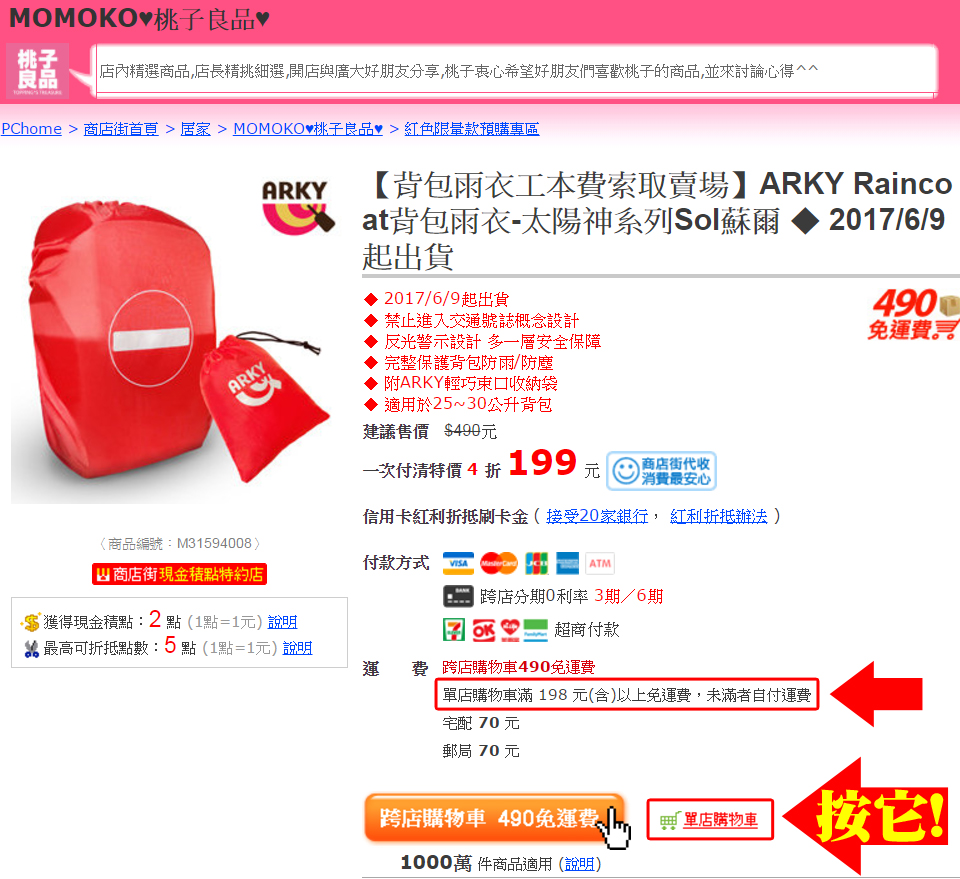Viewport: 960px width, 879px height.
Task: Click the JCB card icon
Action: (x=537, y=564)
